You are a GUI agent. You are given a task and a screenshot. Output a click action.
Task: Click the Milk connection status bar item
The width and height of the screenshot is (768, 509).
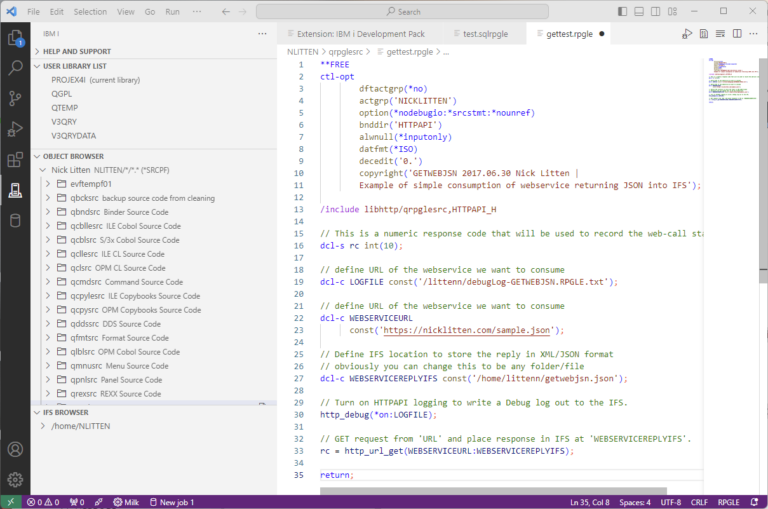click(x=126, y=502)
